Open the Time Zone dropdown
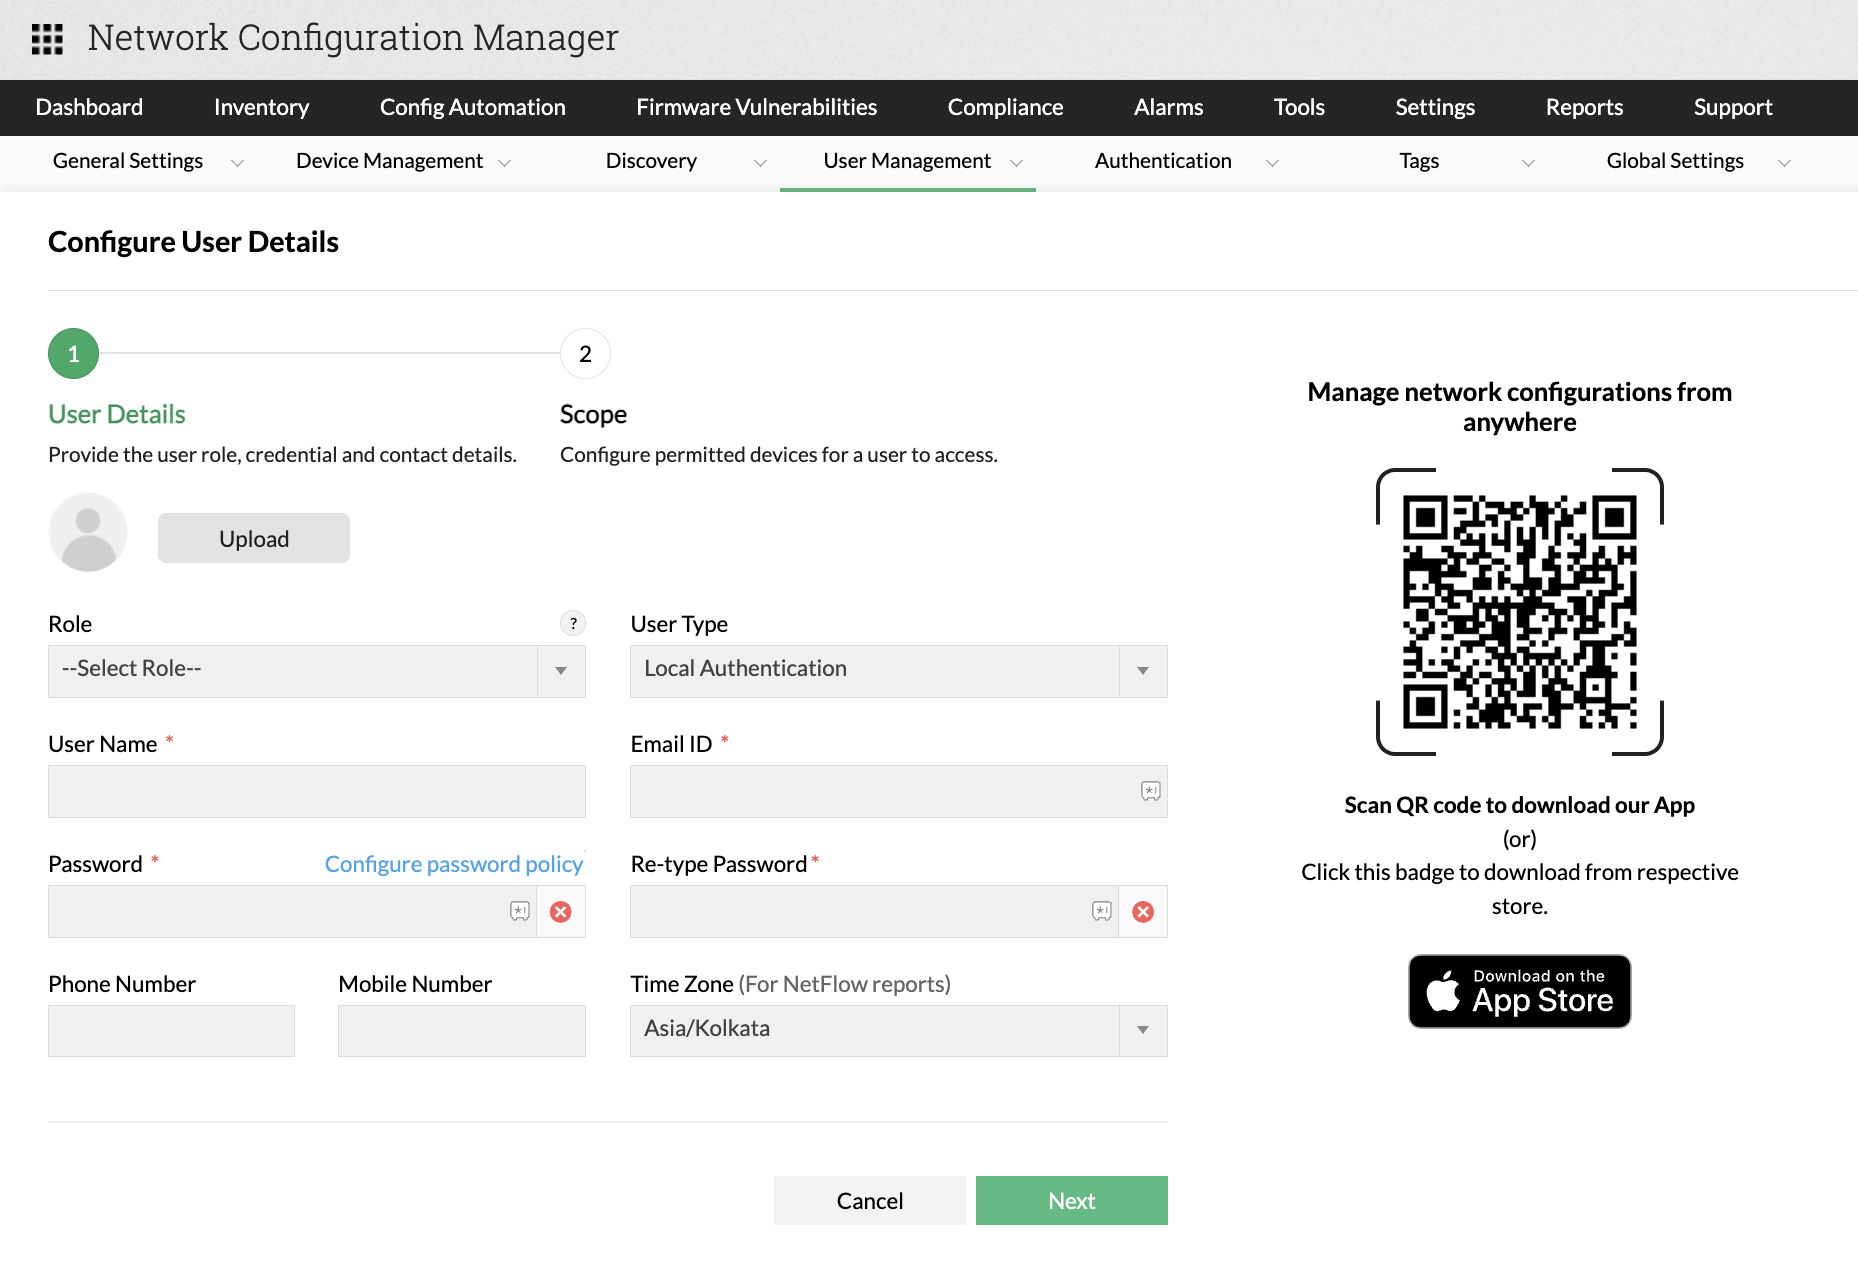 tap(898, 1031)
